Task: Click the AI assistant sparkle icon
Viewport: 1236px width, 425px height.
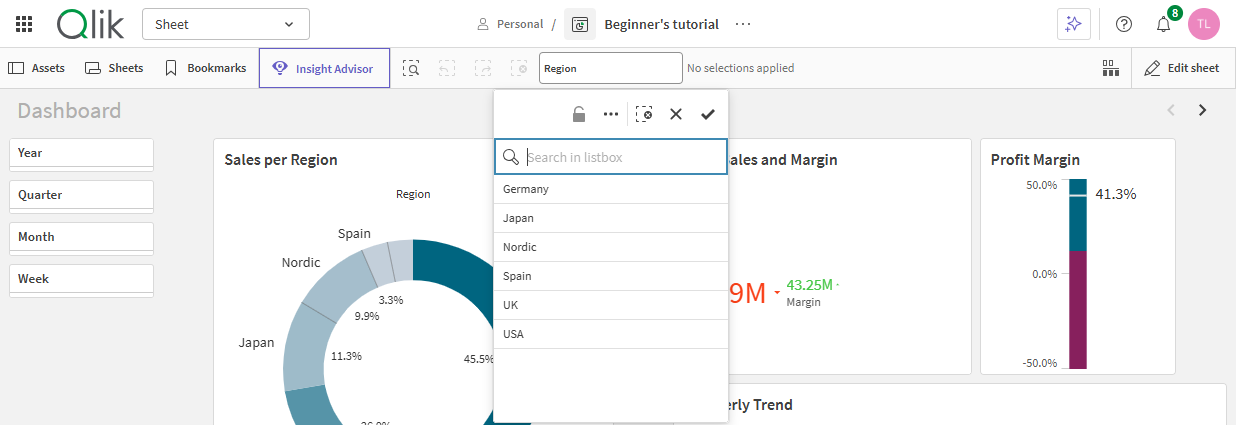Action: 1073,24
